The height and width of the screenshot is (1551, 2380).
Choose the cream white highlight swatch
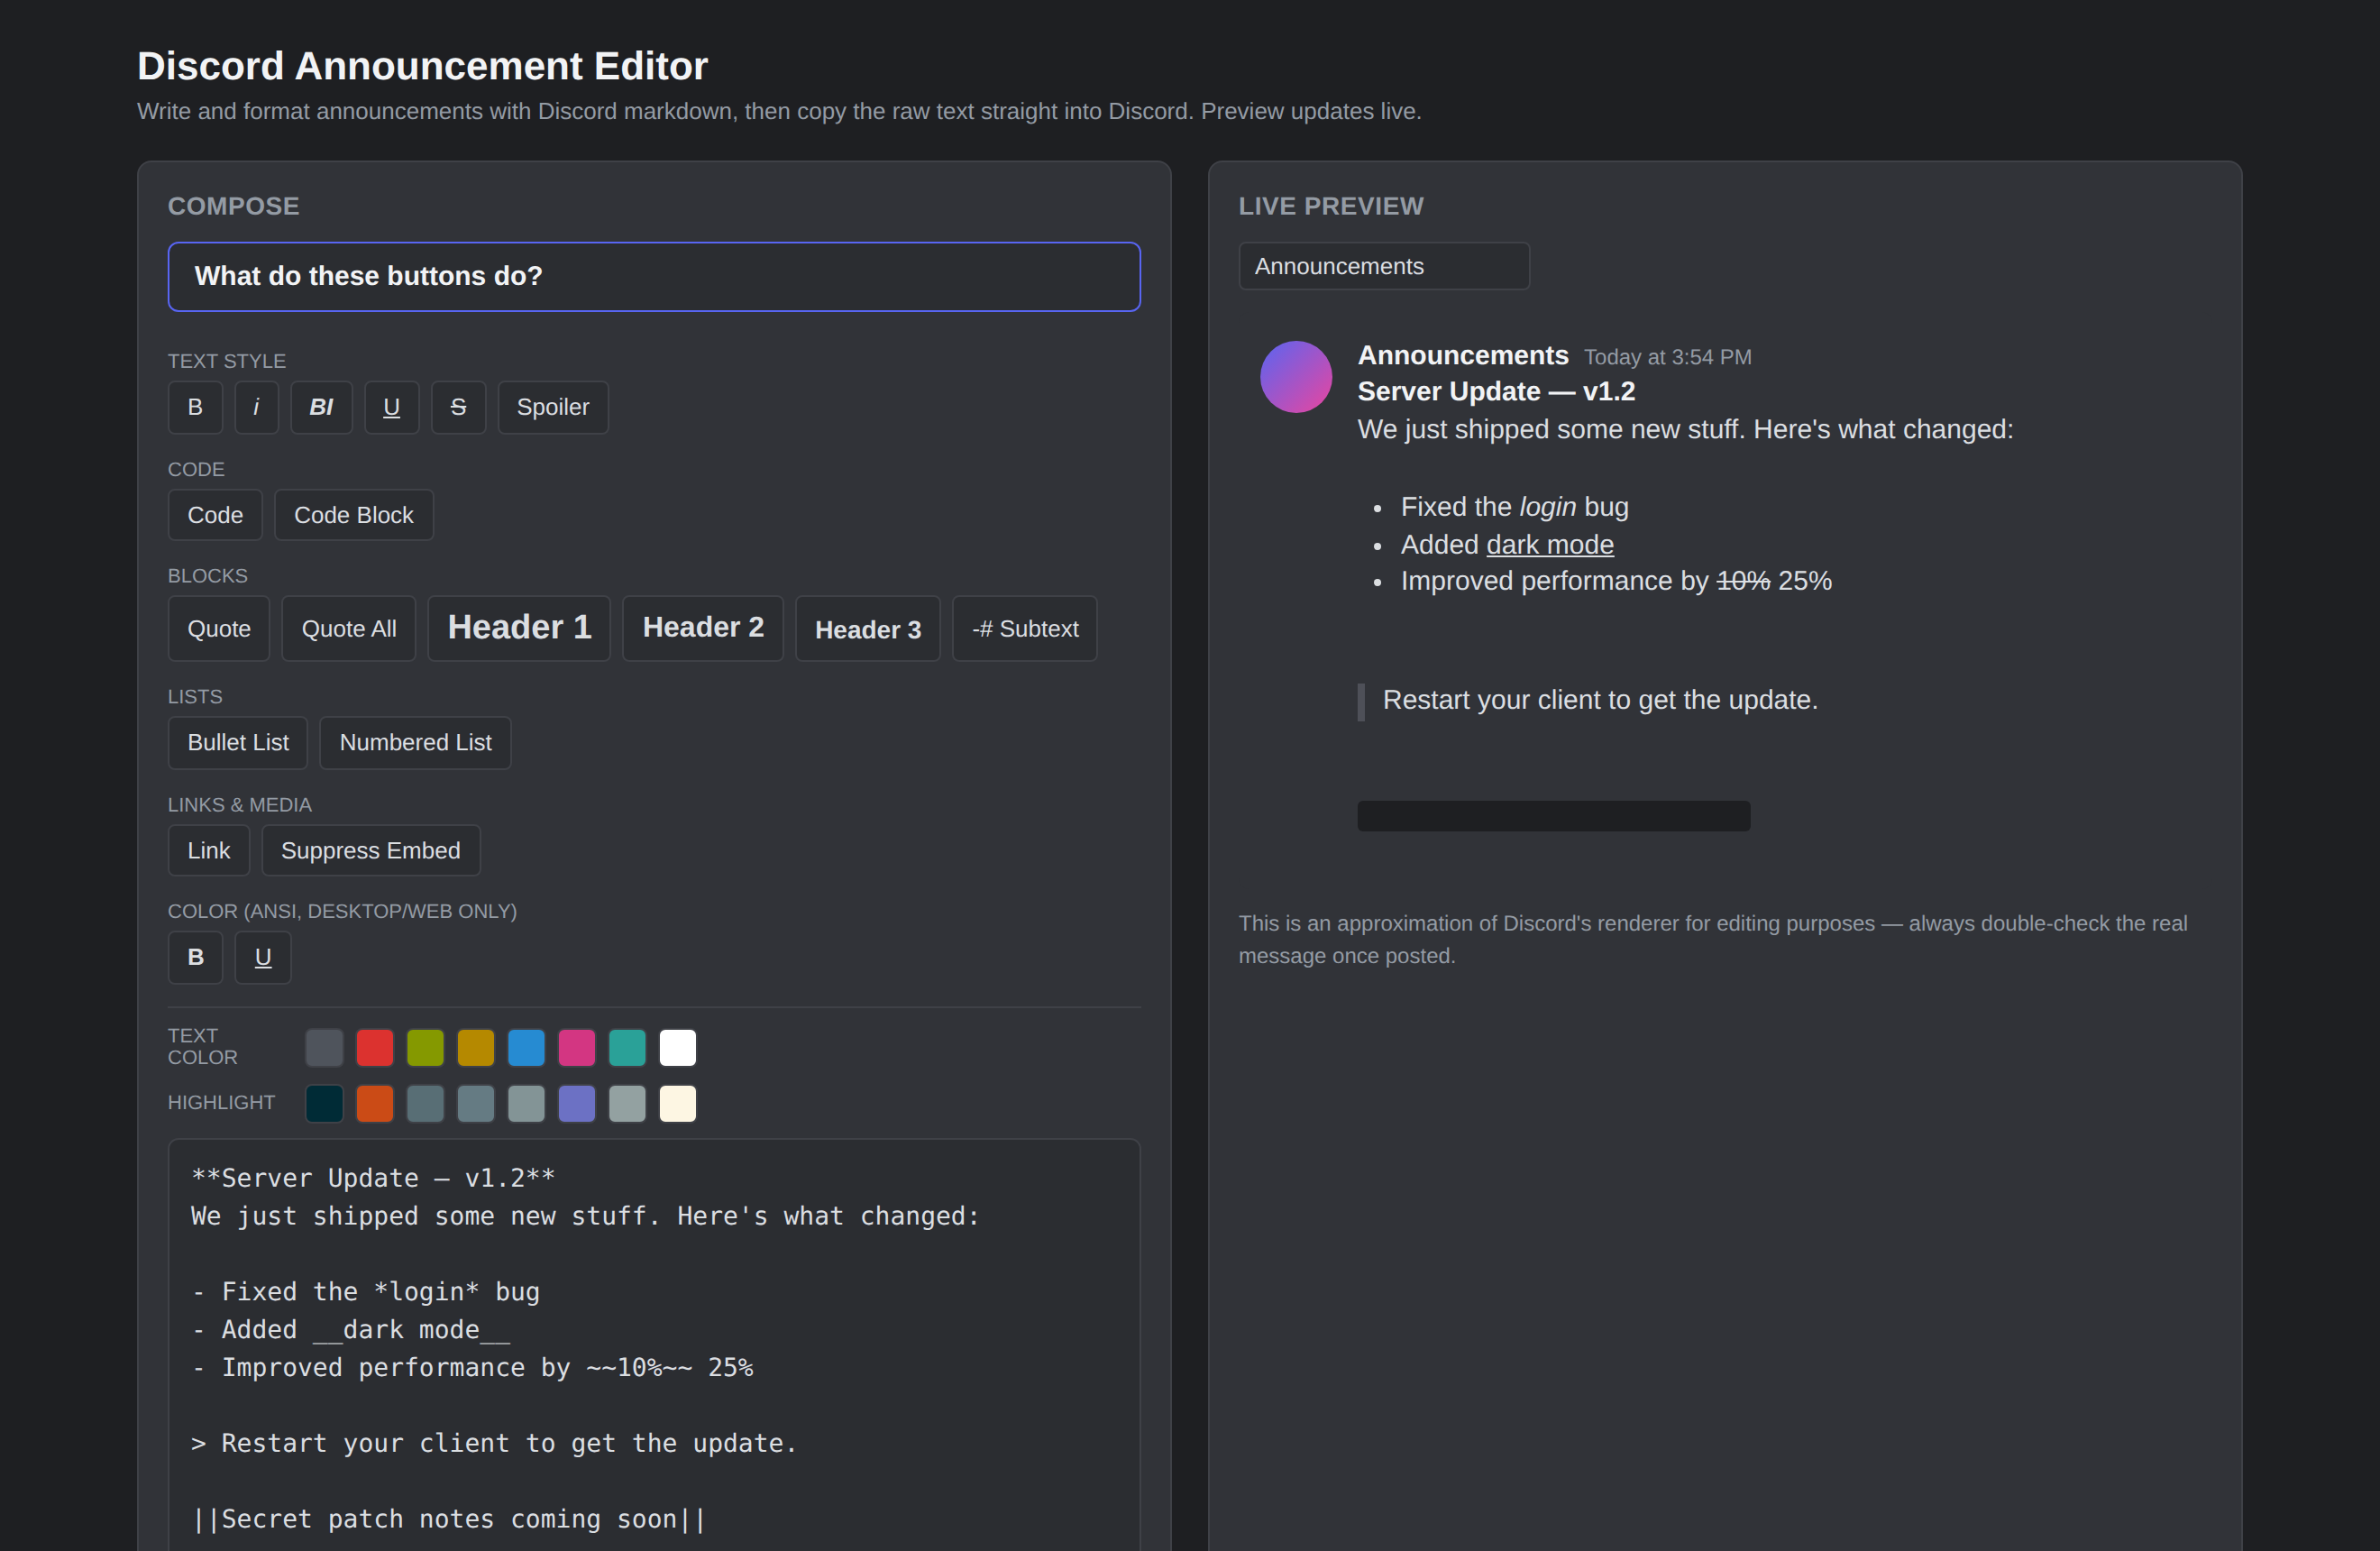click(x=678, y=1103)
